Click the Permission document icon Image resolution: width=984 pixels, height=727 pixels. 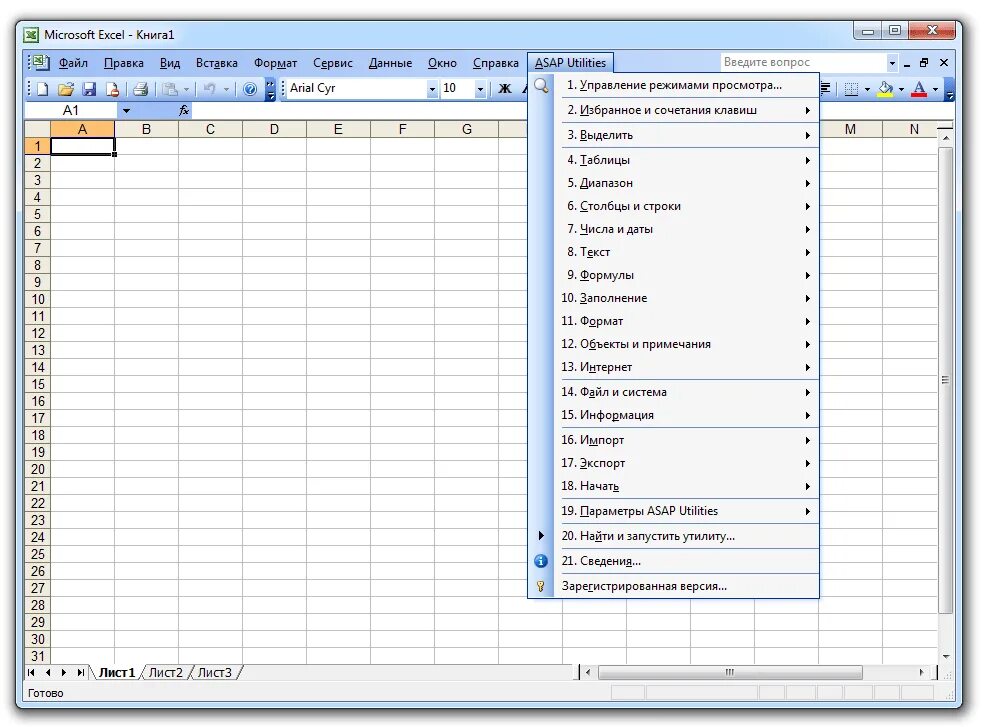[x=112, y=89]
